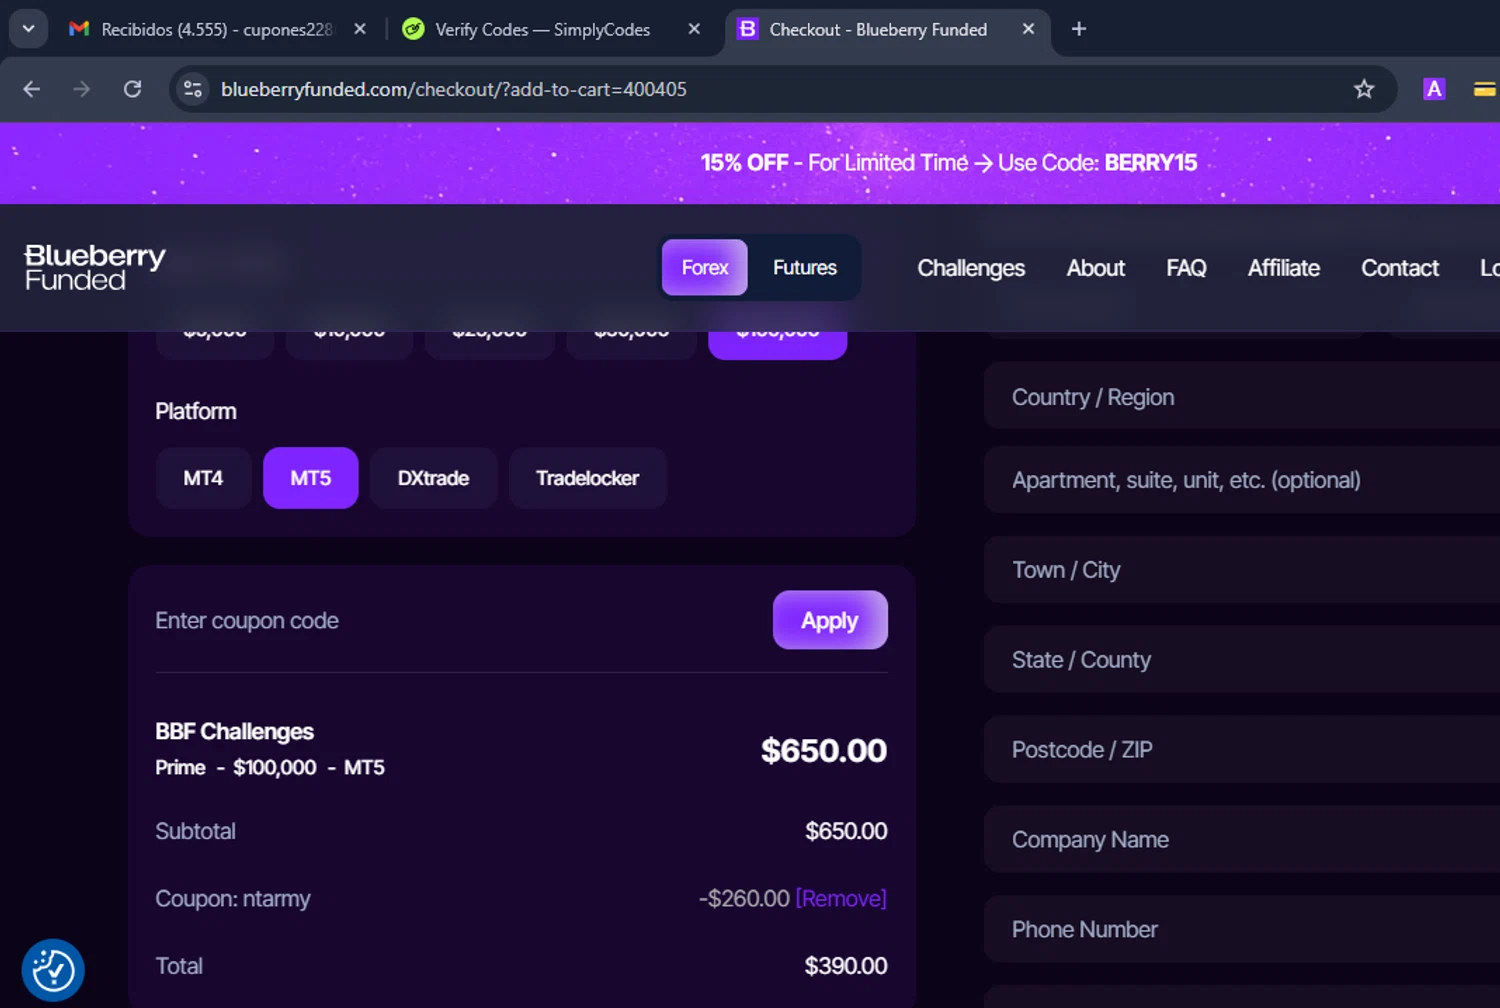Select the MT4 platform option
This screenshot has width=1500, height=1008.
pos(203,478)
